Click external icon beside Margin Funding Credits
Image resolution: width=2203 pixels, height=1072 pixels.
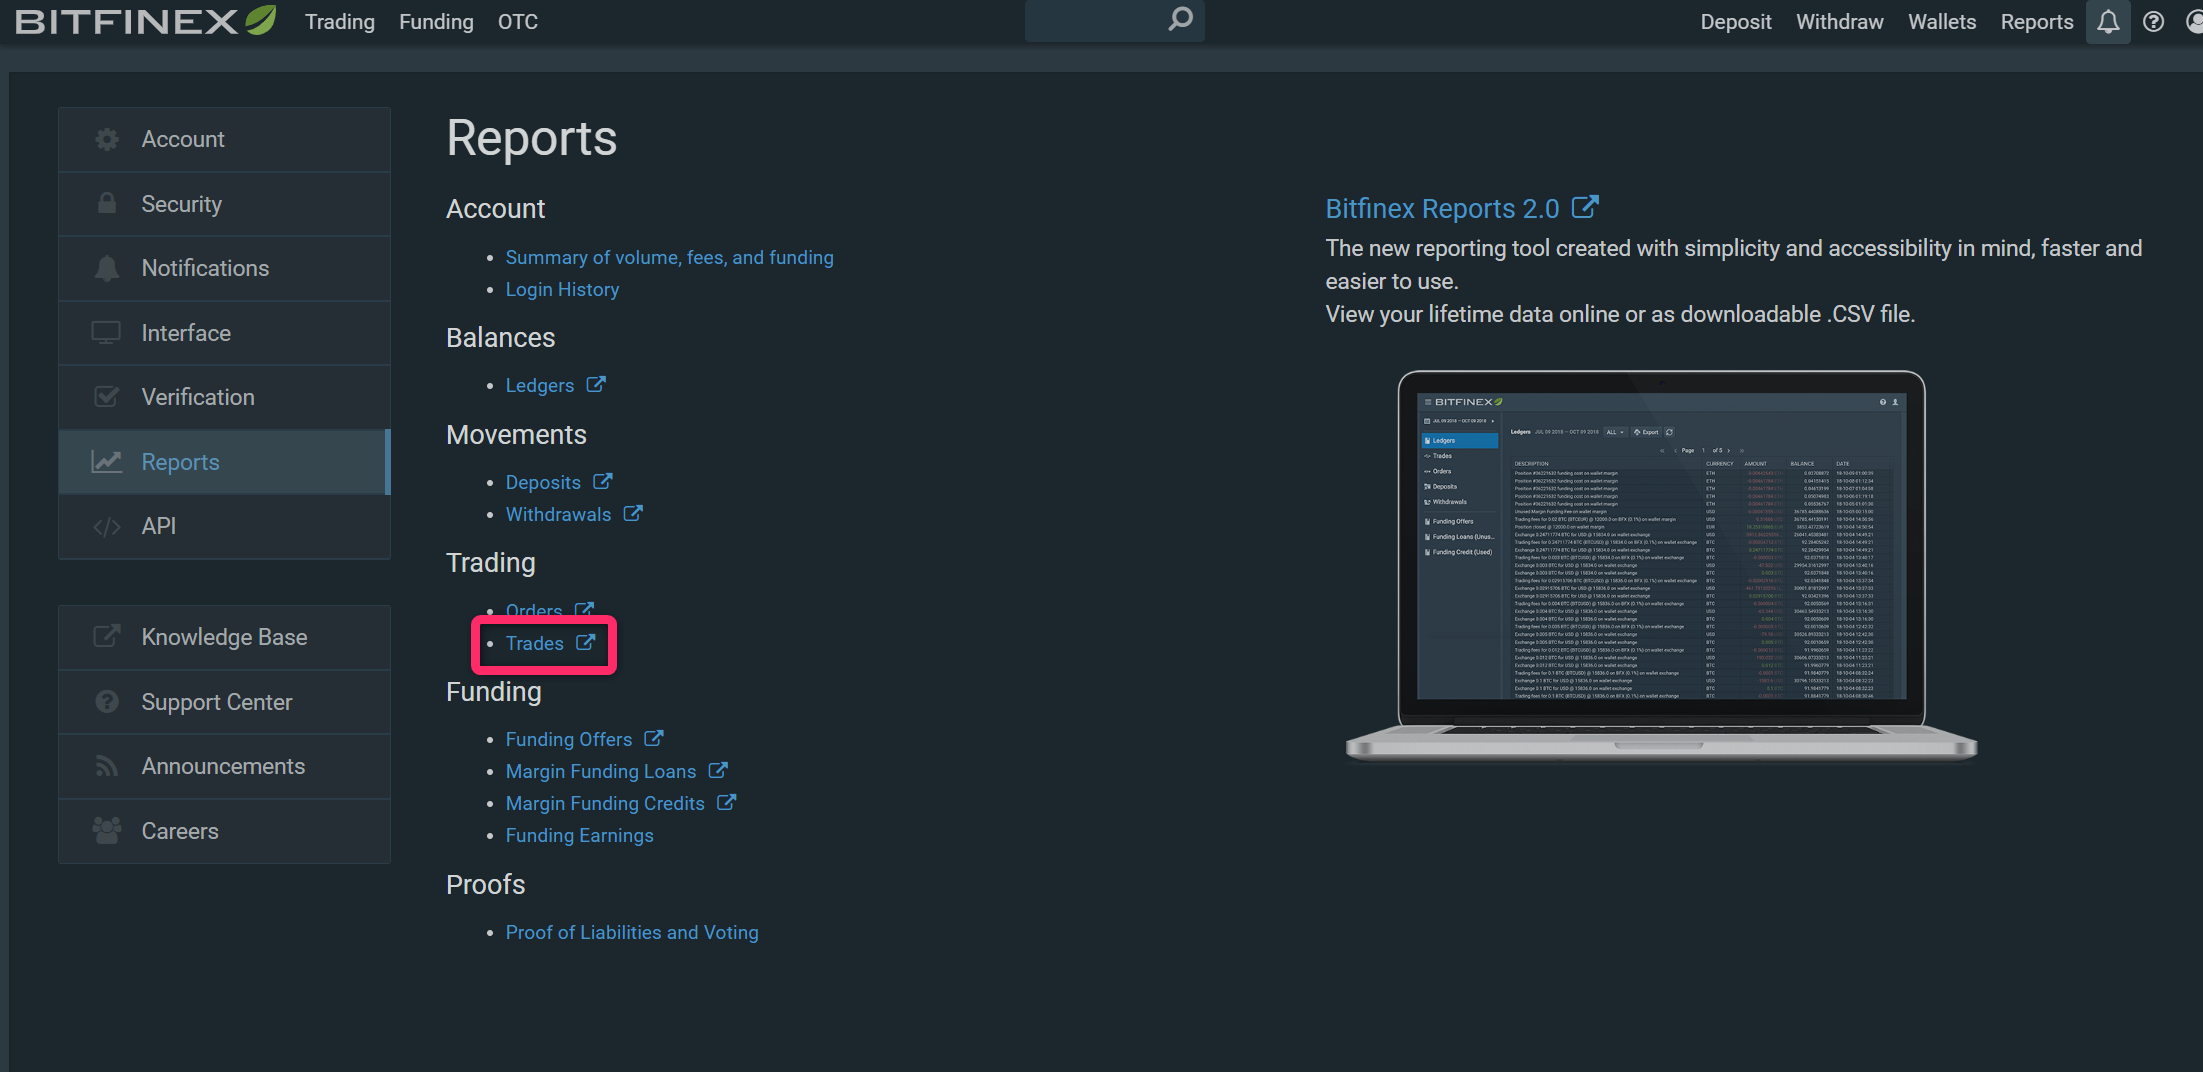[x=727, y=802]
